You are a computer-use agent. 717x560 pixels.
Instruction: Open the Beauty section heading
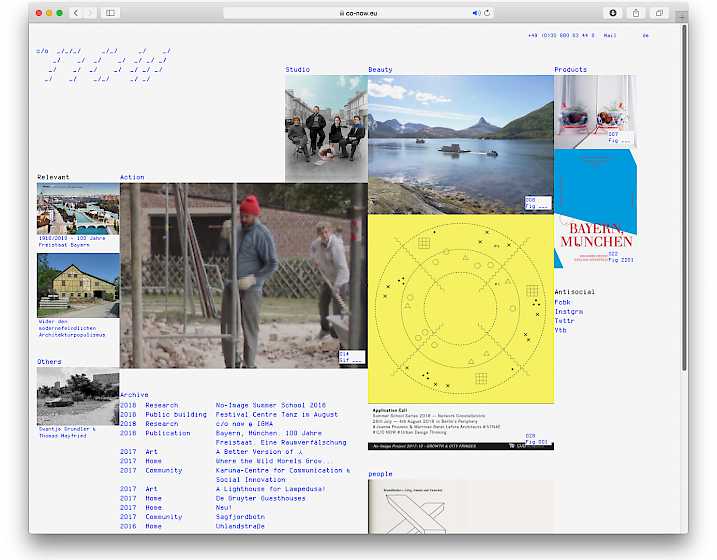pyautogui.click(x=380, y=69)
